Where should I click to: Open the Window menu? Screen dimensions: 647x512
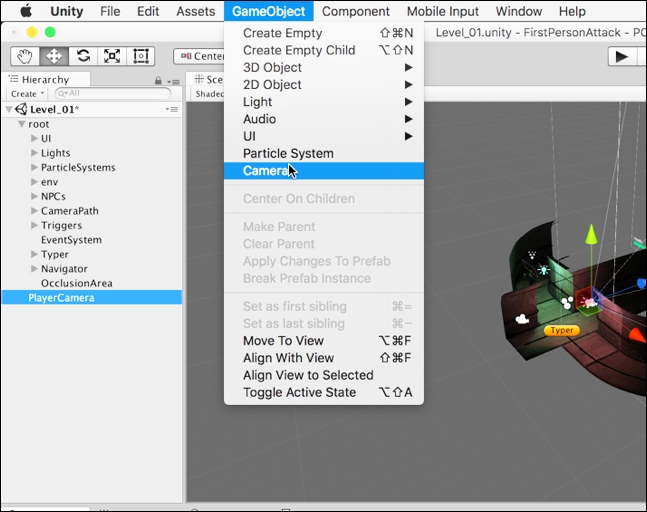click(x=519, y=11)
